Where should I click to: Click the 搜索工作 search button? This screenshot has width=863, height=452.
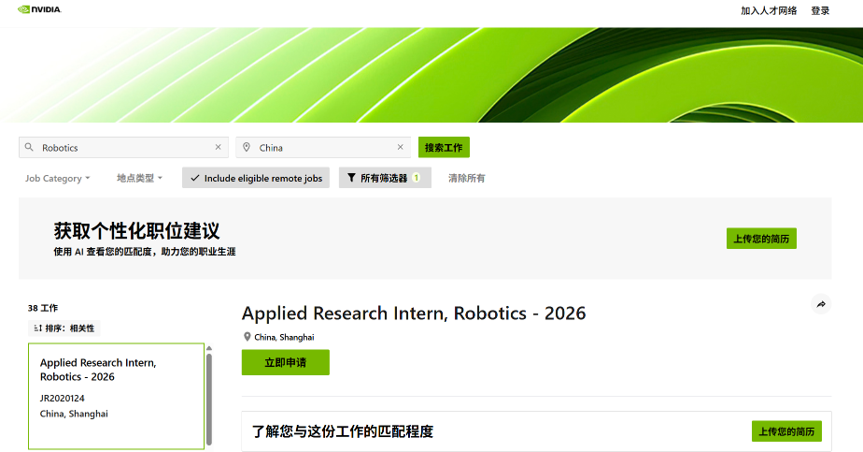click(444, 147)
